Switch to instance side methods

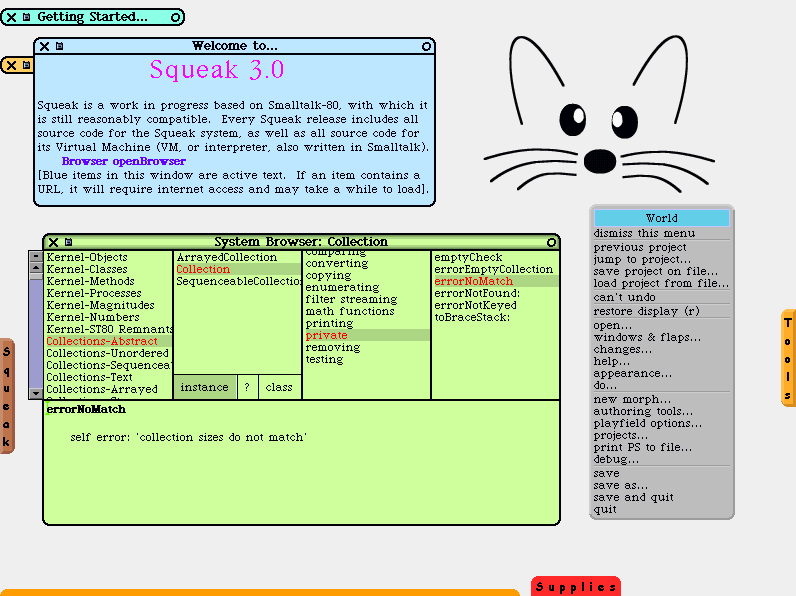[205, 387]
